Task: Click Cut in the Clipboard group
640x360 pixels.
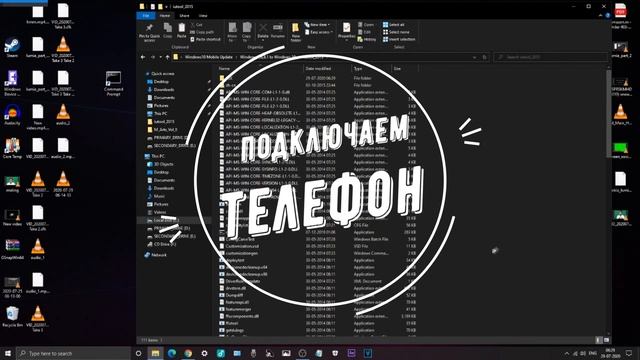Action: 197,25
